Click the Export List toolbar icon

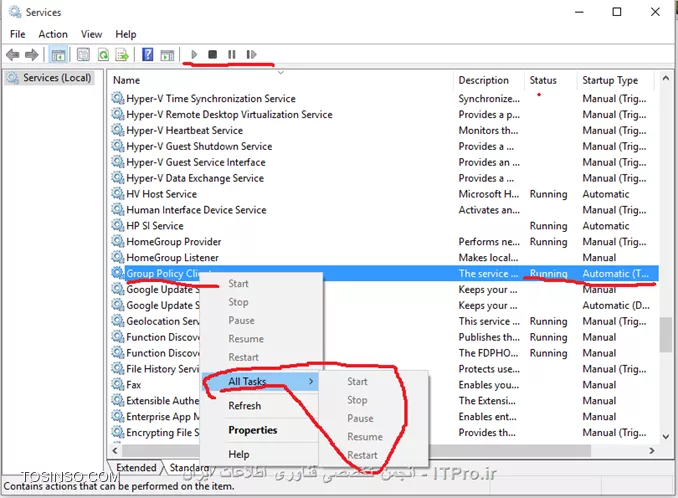122,55
